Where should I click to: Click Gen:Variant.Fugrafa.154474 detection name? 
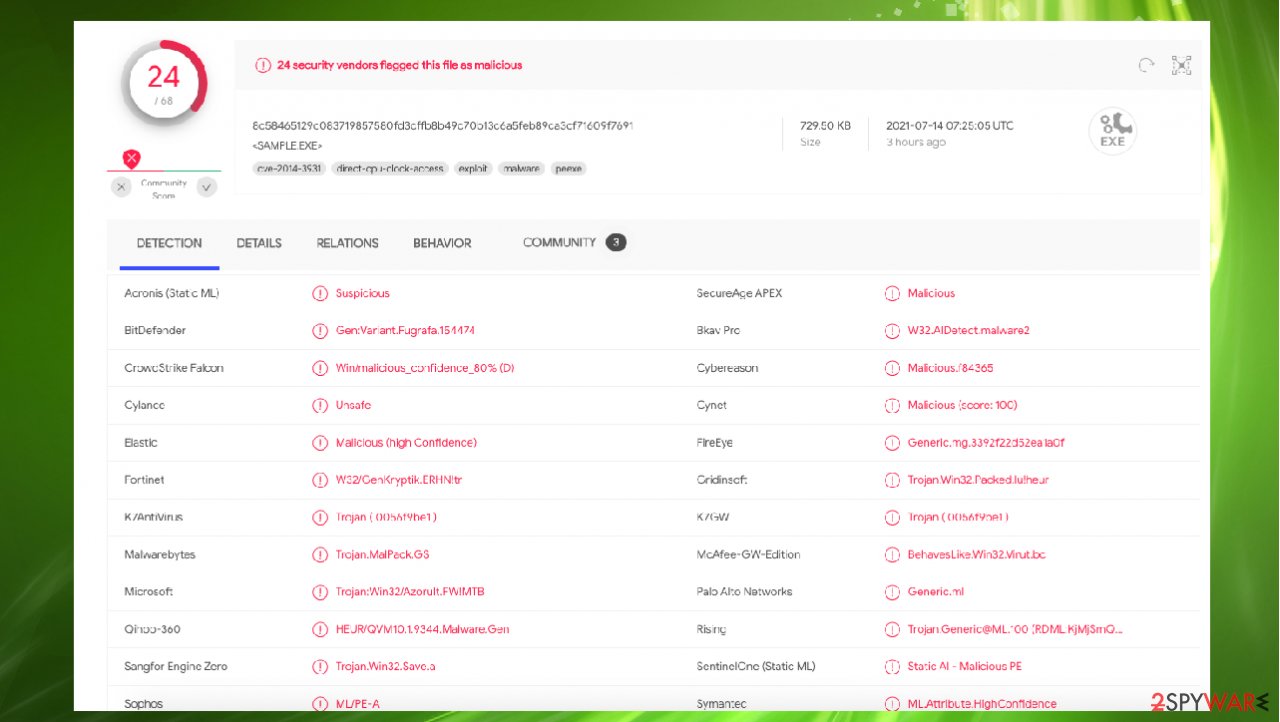(405, 331)
